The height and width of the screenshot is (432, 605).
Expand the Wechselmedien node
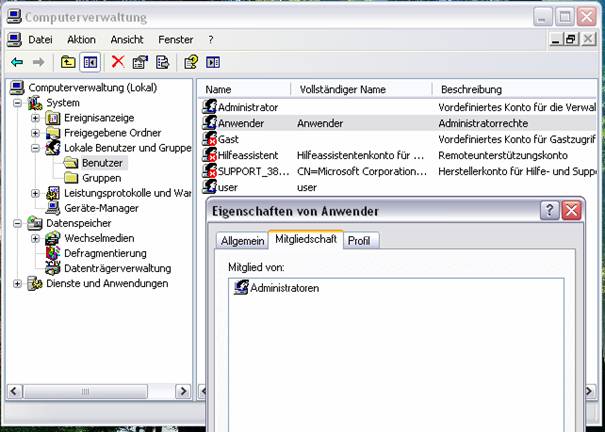[x=35, y=238]
